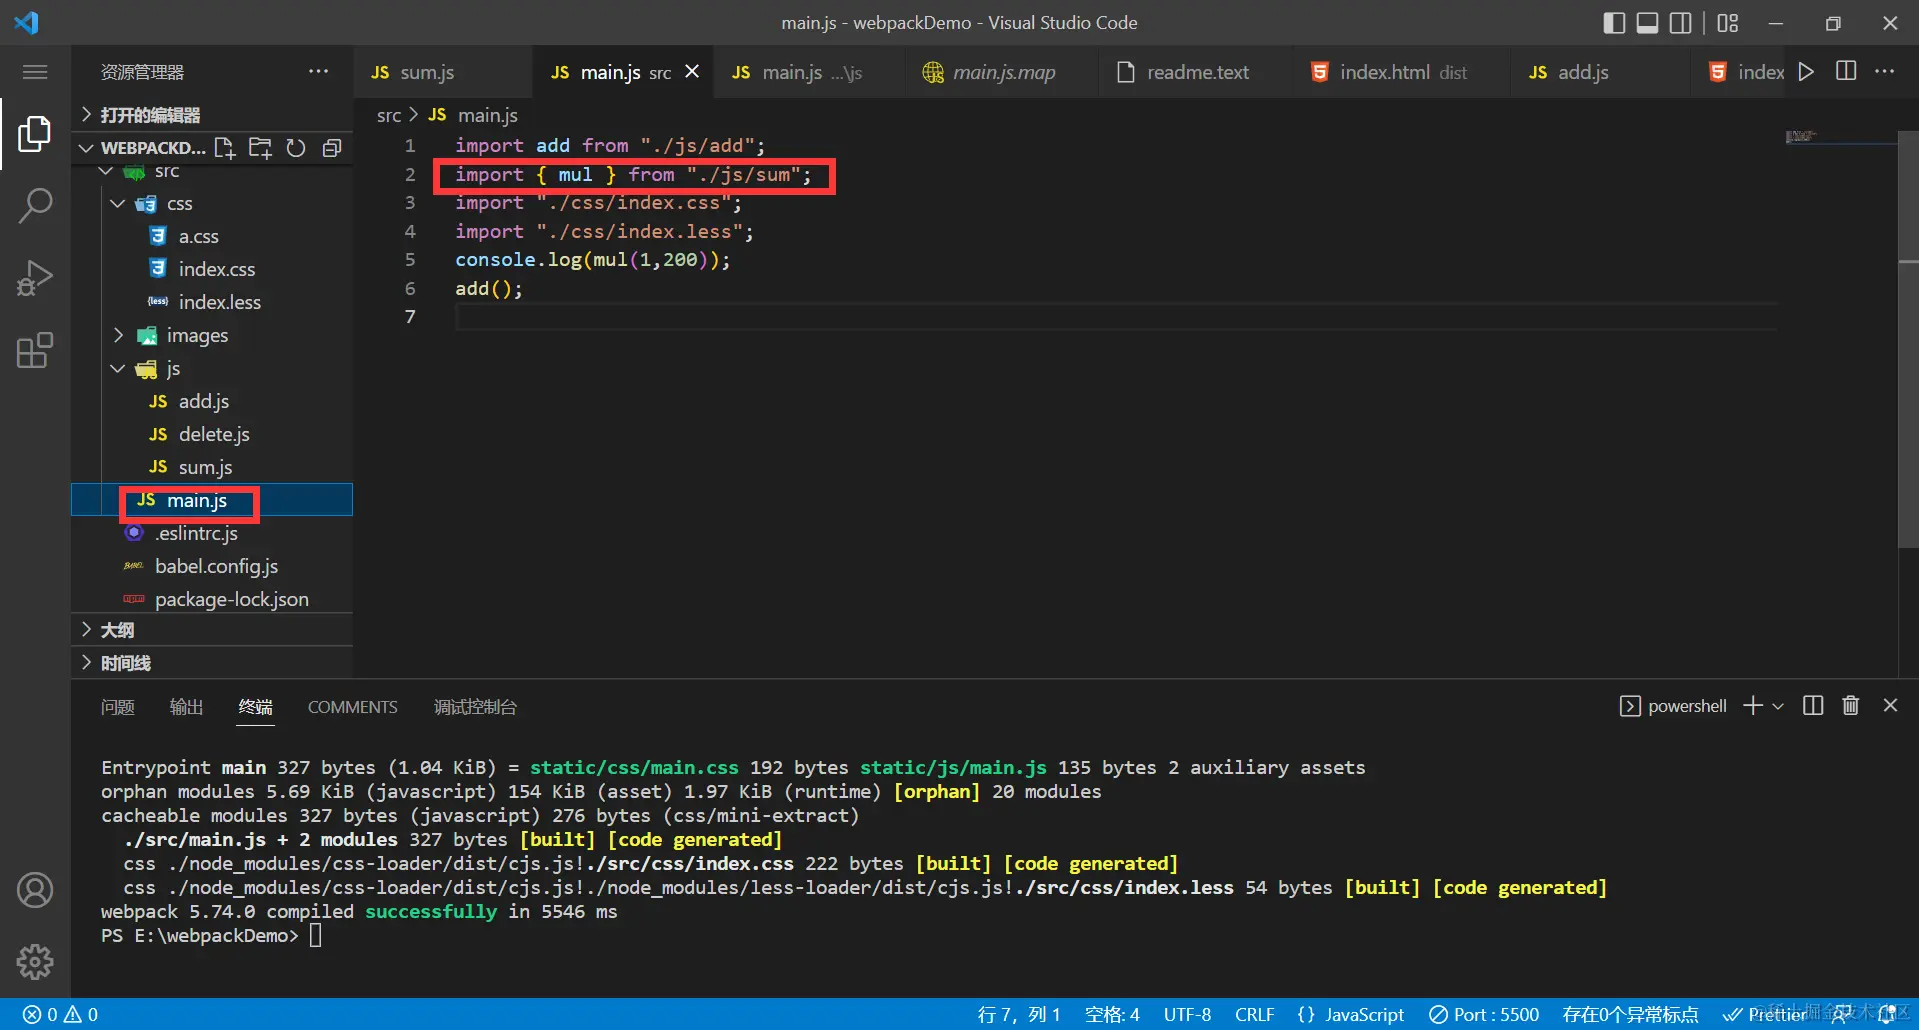Screen dimensions: 1919x1030
Task: Open the Run and Debug view
Action: (35, 278)
